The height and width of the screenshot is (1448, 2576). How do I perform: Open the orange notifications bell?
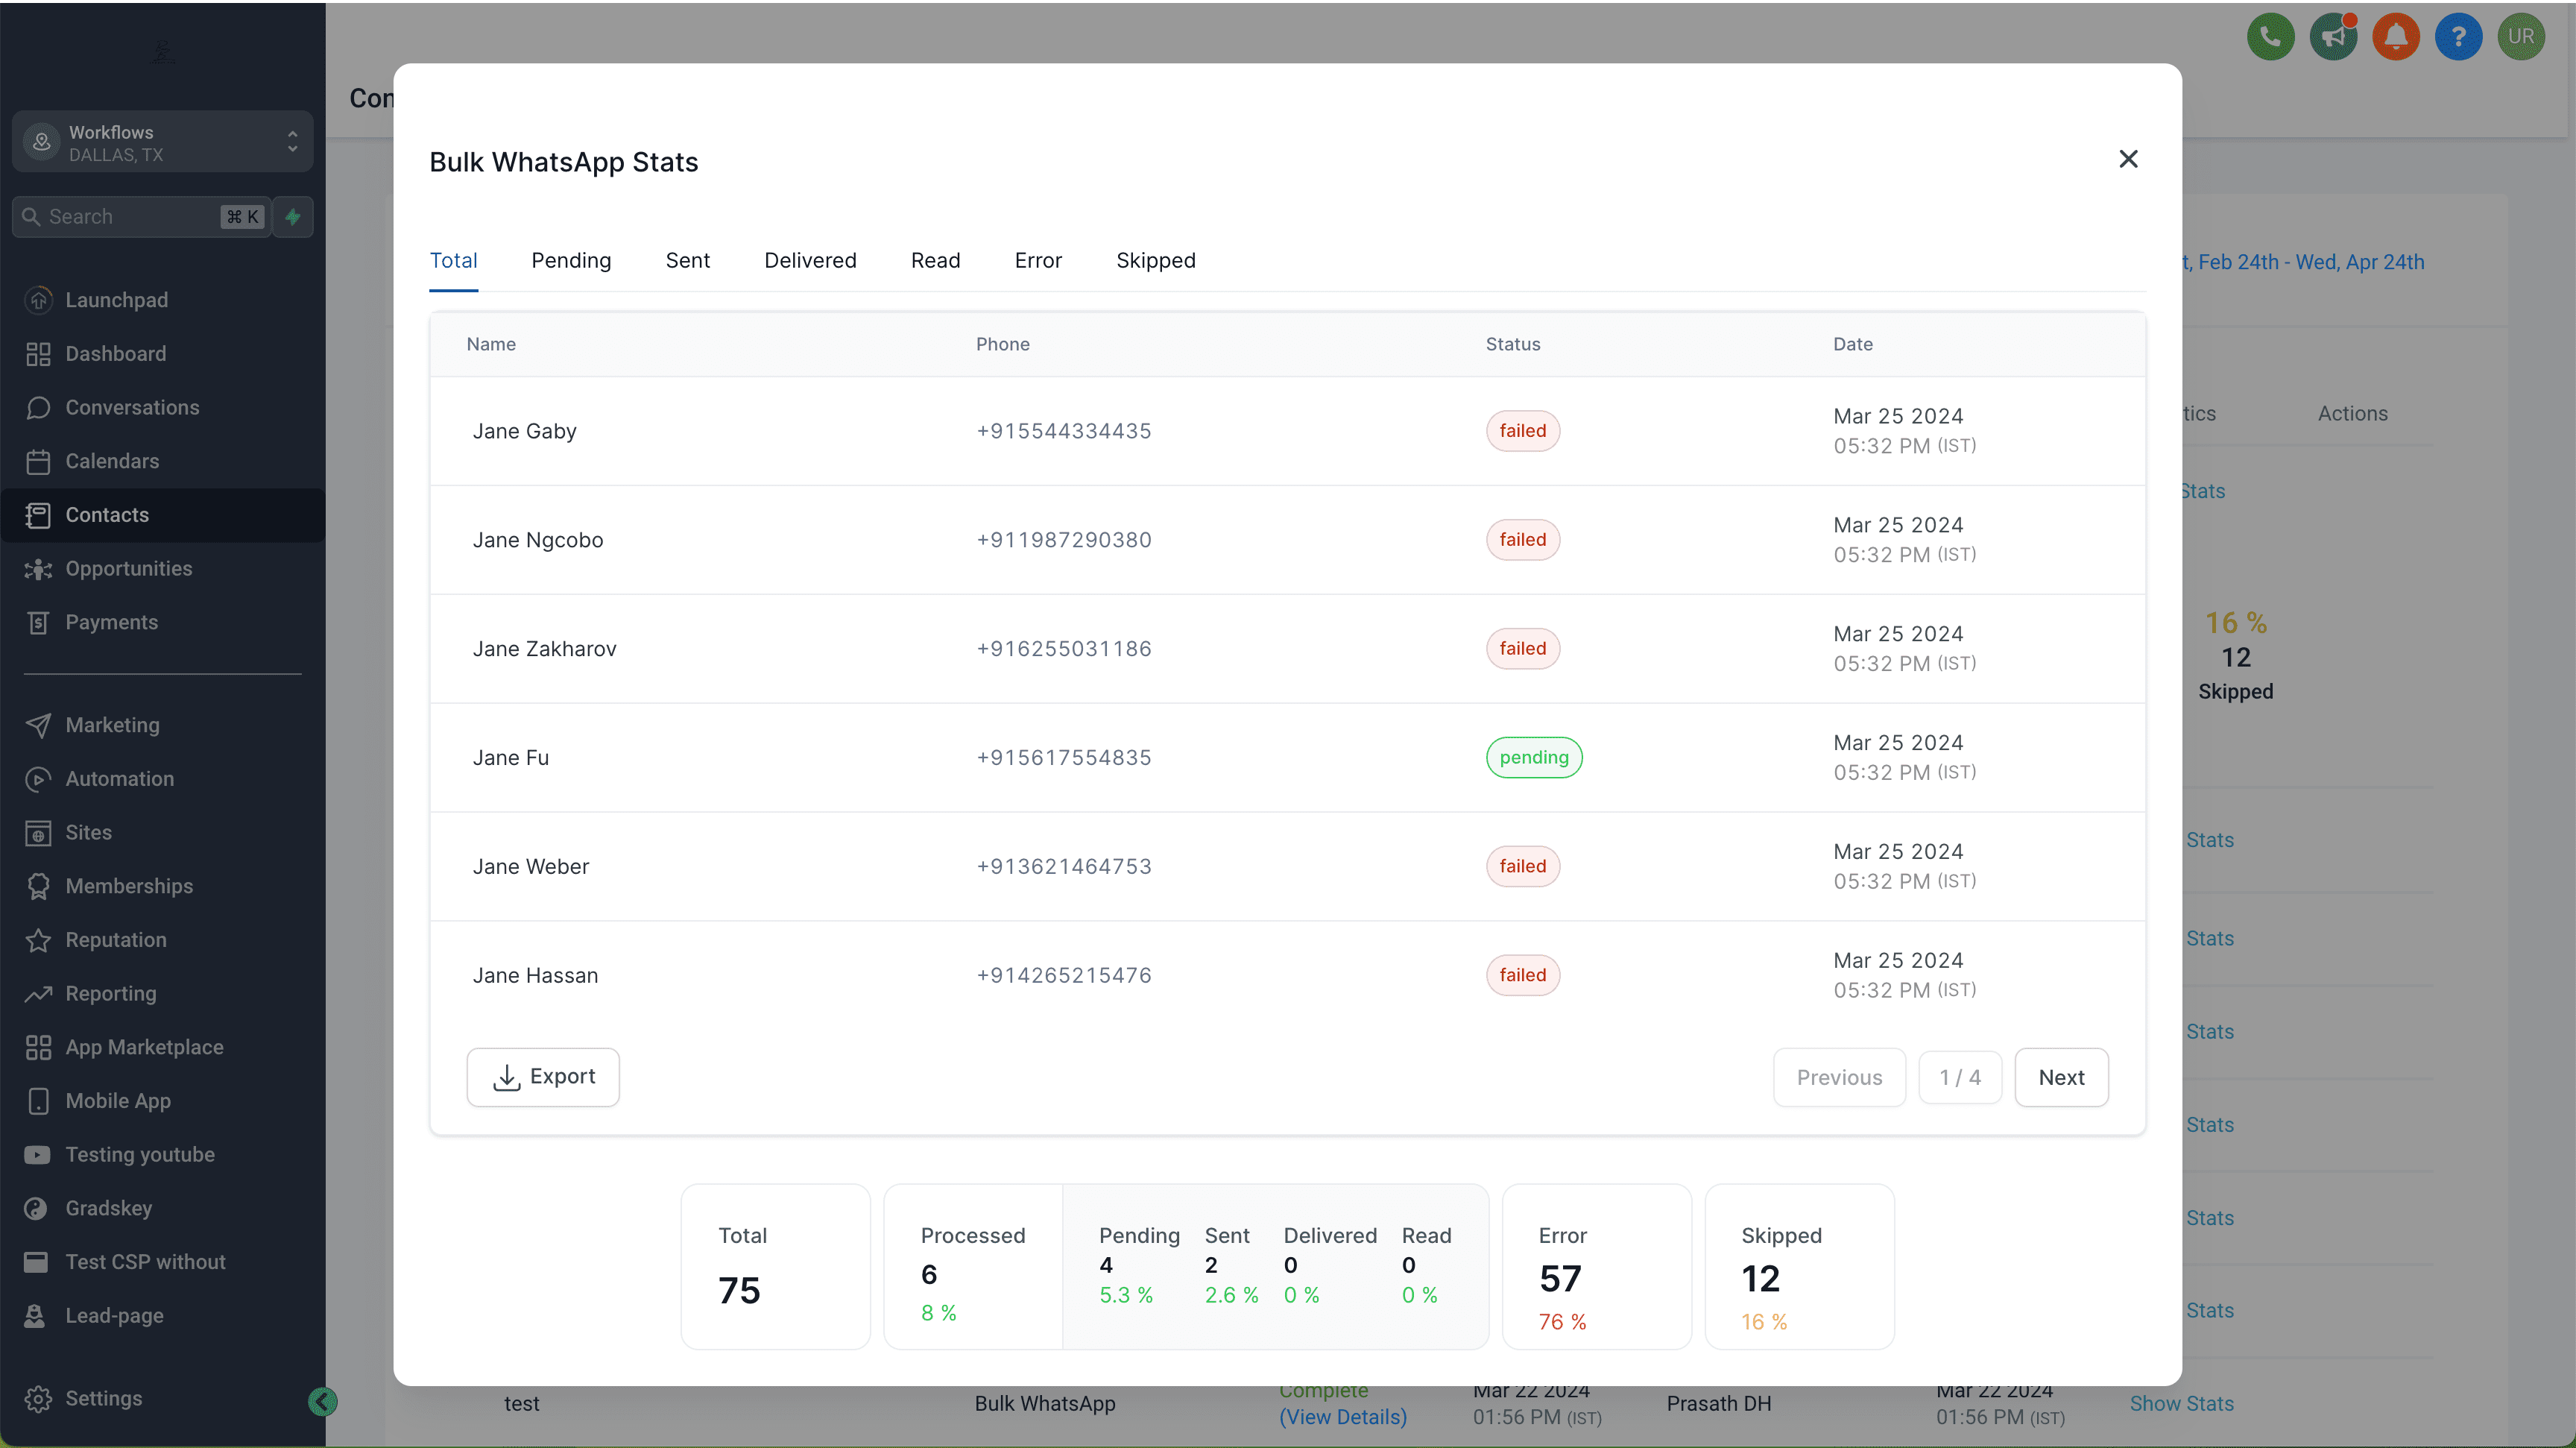click(2395, 37)
